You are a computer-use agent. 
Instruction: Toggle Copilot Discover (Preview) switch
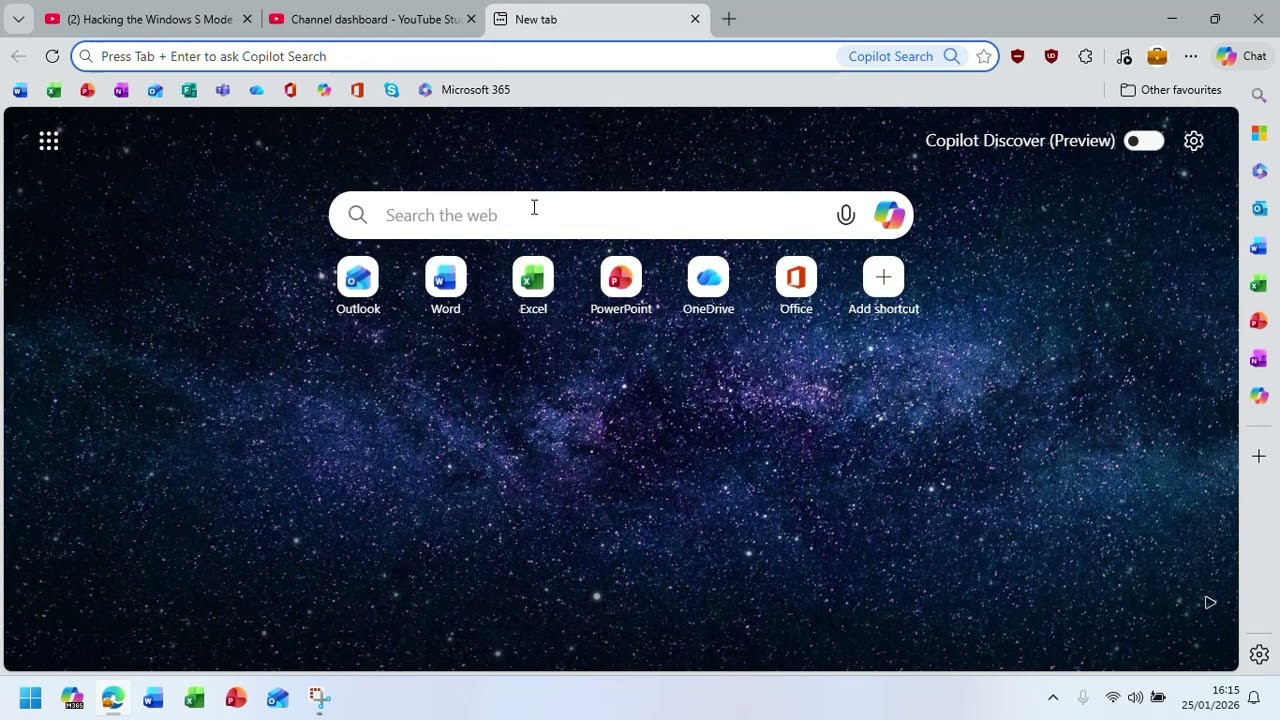point(1144,141)
